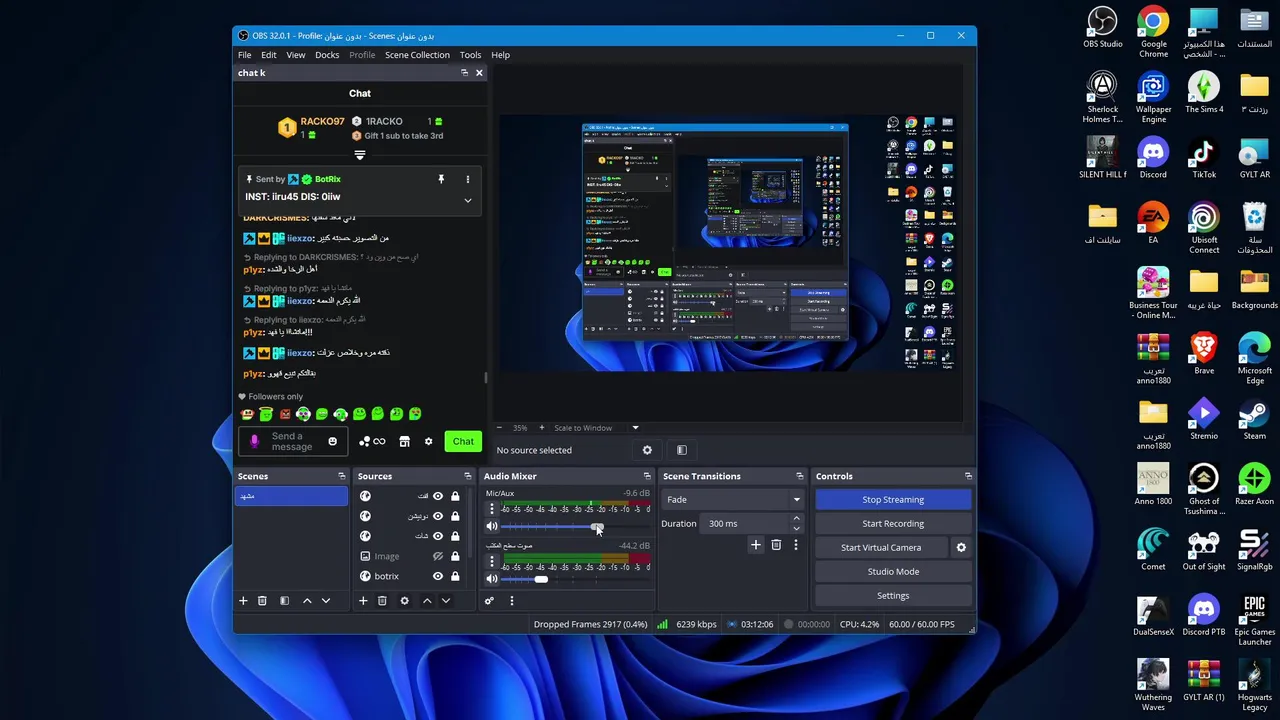This screenshot has width=1280, height=720.
Task: Open the File menu
Action: (245, 55)
